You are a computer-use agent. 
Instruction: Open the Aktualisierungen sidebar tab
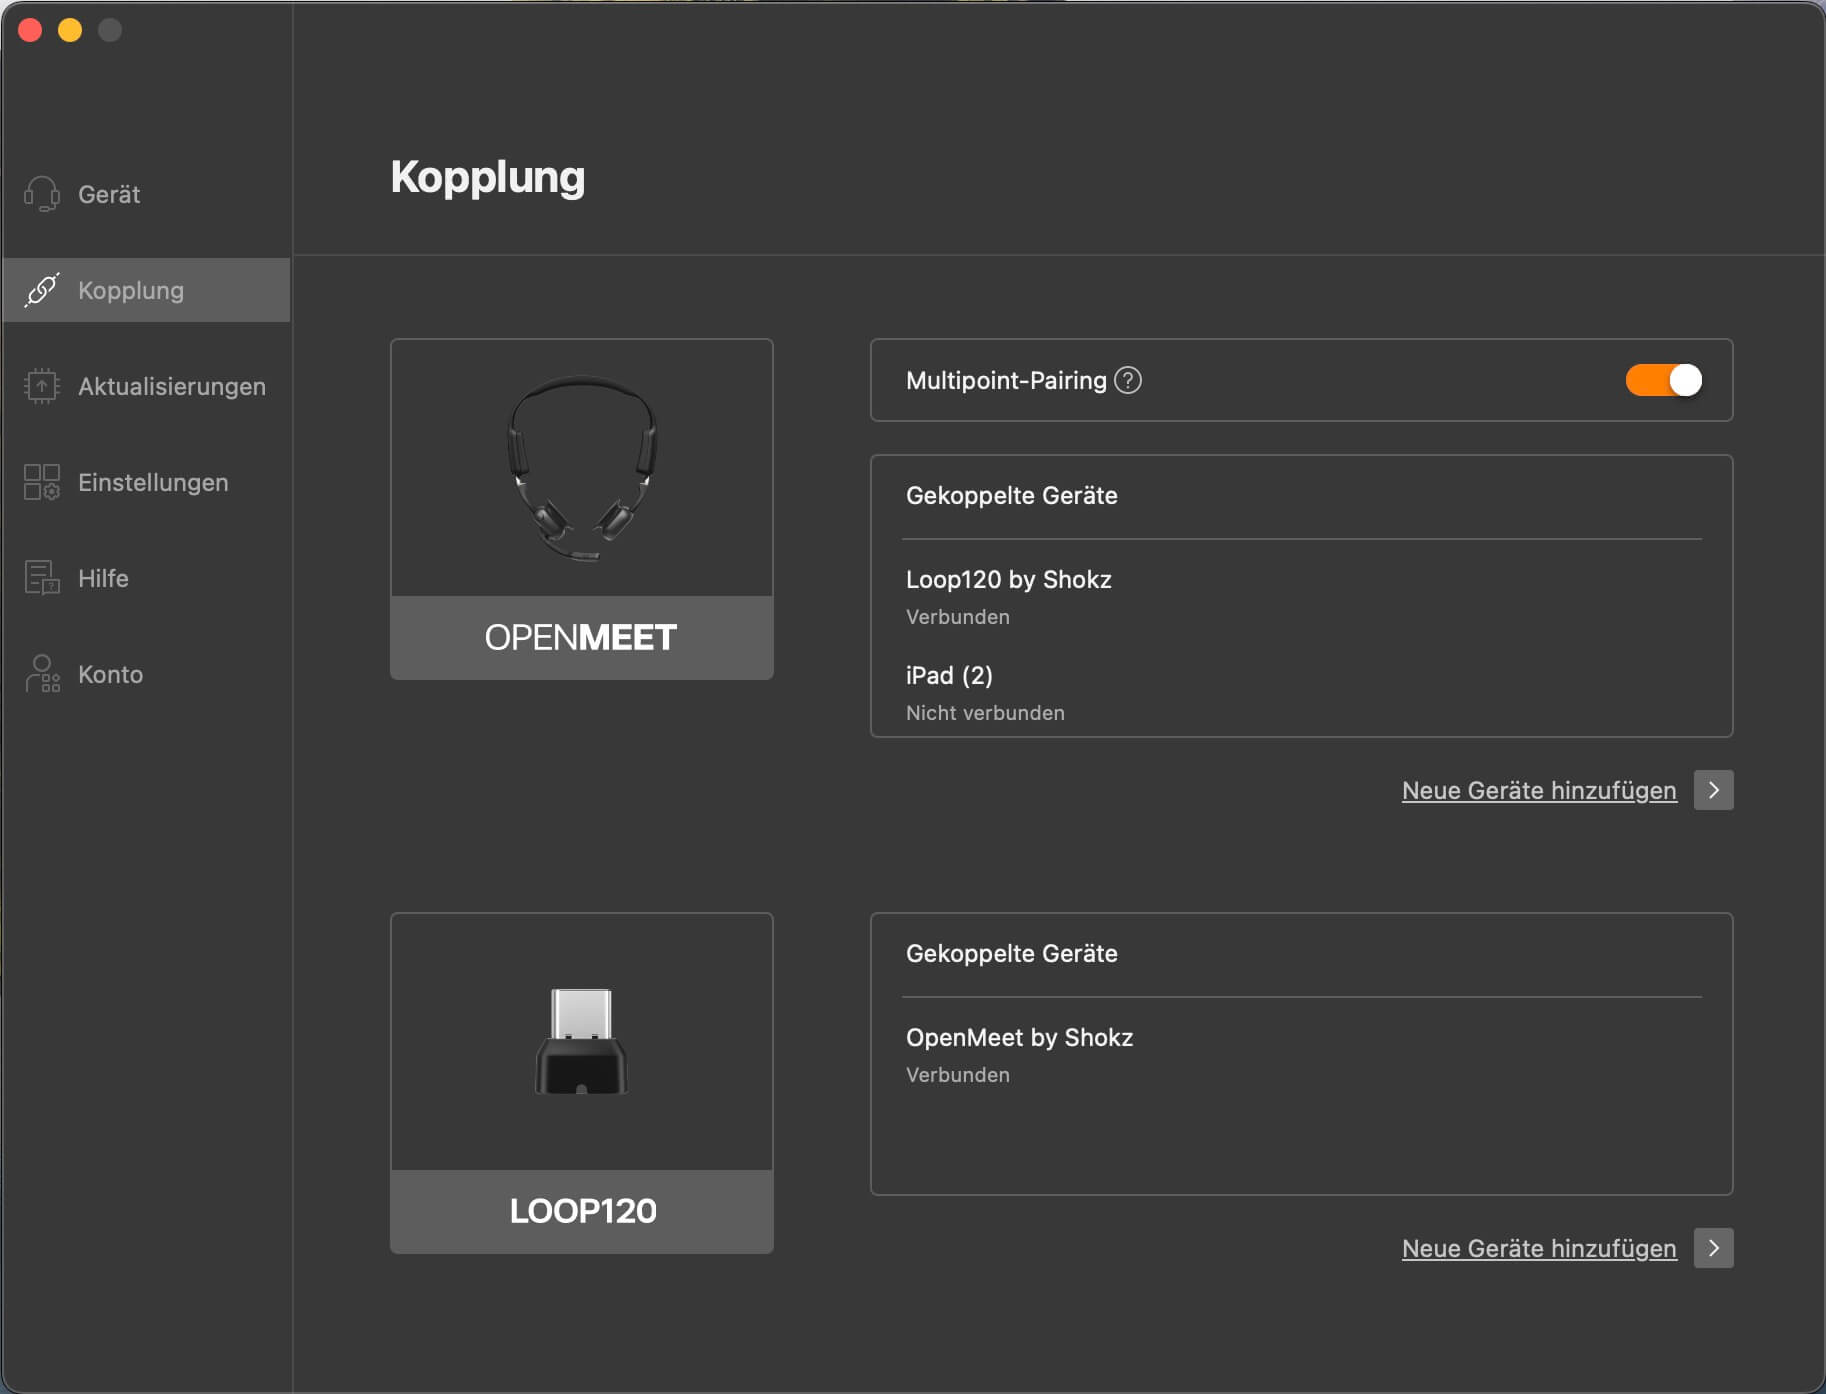pos(171,386)
